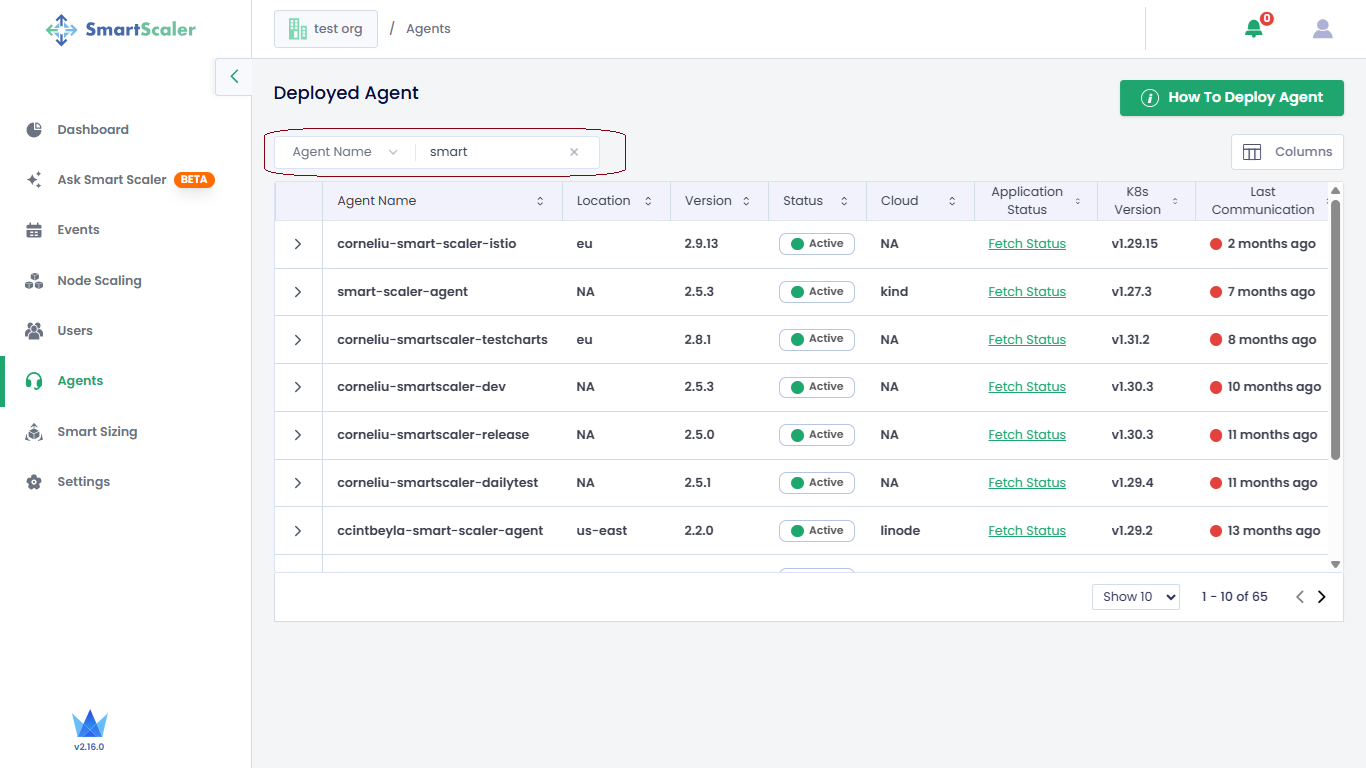Expand the ccintbeyla-smart-scaler-agent row
Image resolution: width=1366 pixels, height=768 pixels.
pyautogui.click(x=298, y=531)
